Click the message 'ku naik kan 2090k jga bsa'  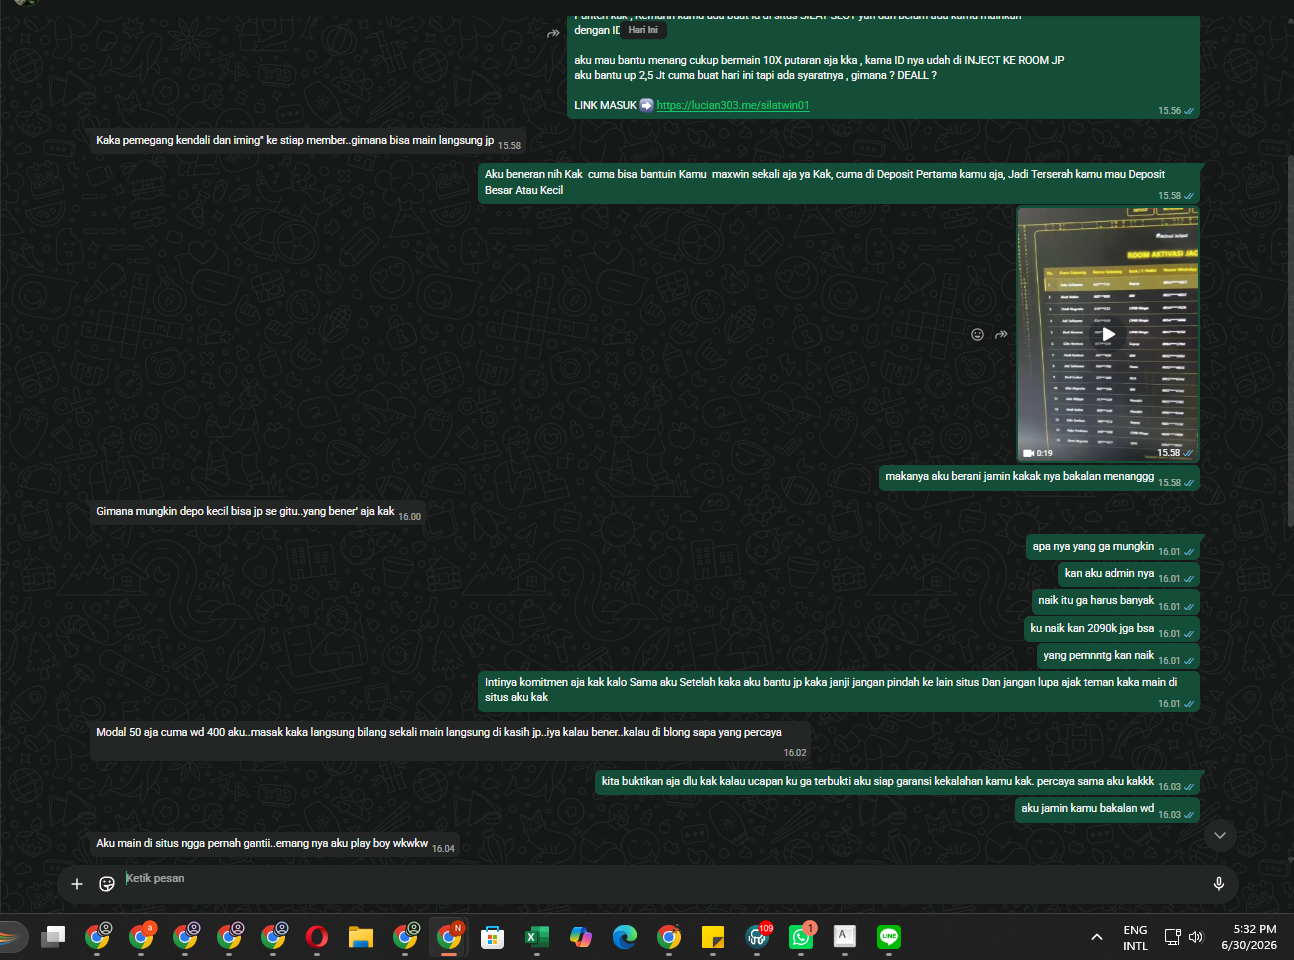(x=1112, y=629)
